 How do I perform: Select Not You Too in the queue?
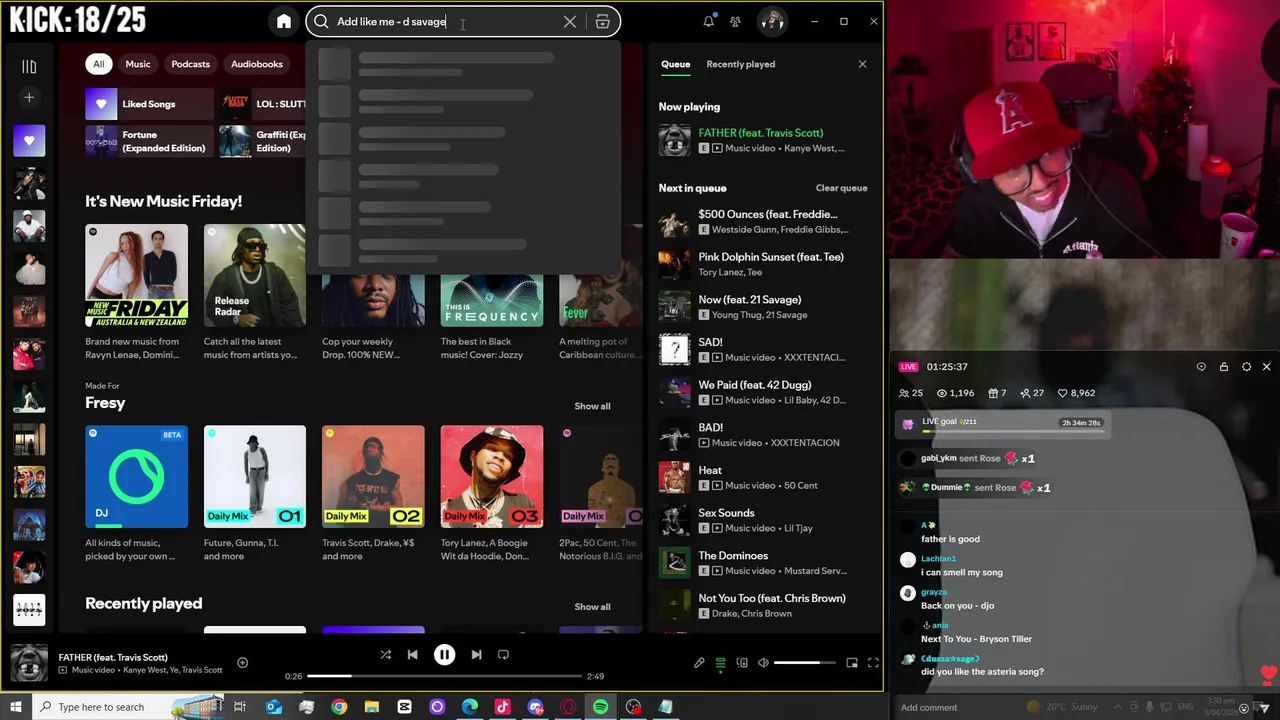tap(763, 606)
